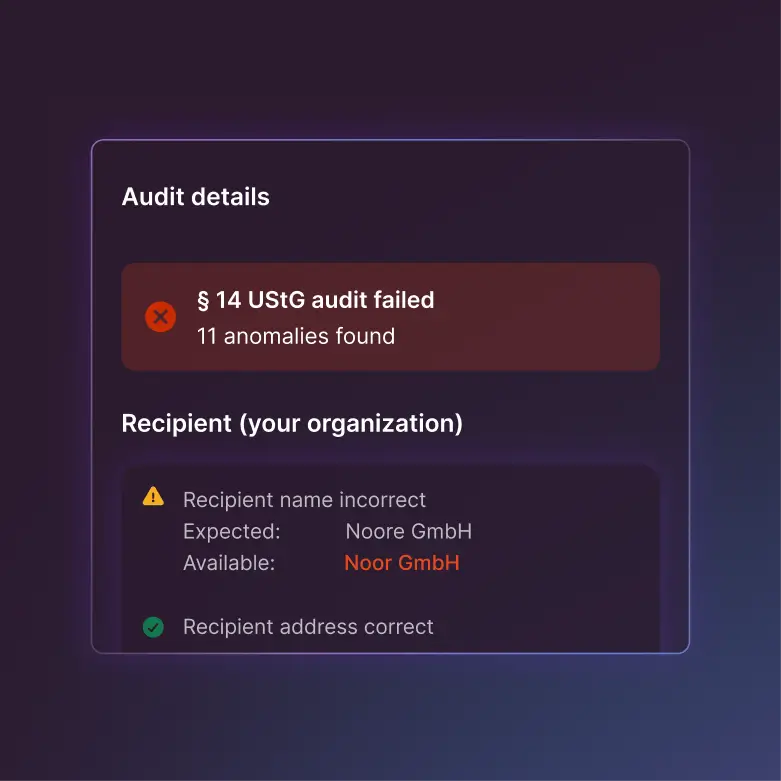Click the green checkmark status icon

pos(153,627)
